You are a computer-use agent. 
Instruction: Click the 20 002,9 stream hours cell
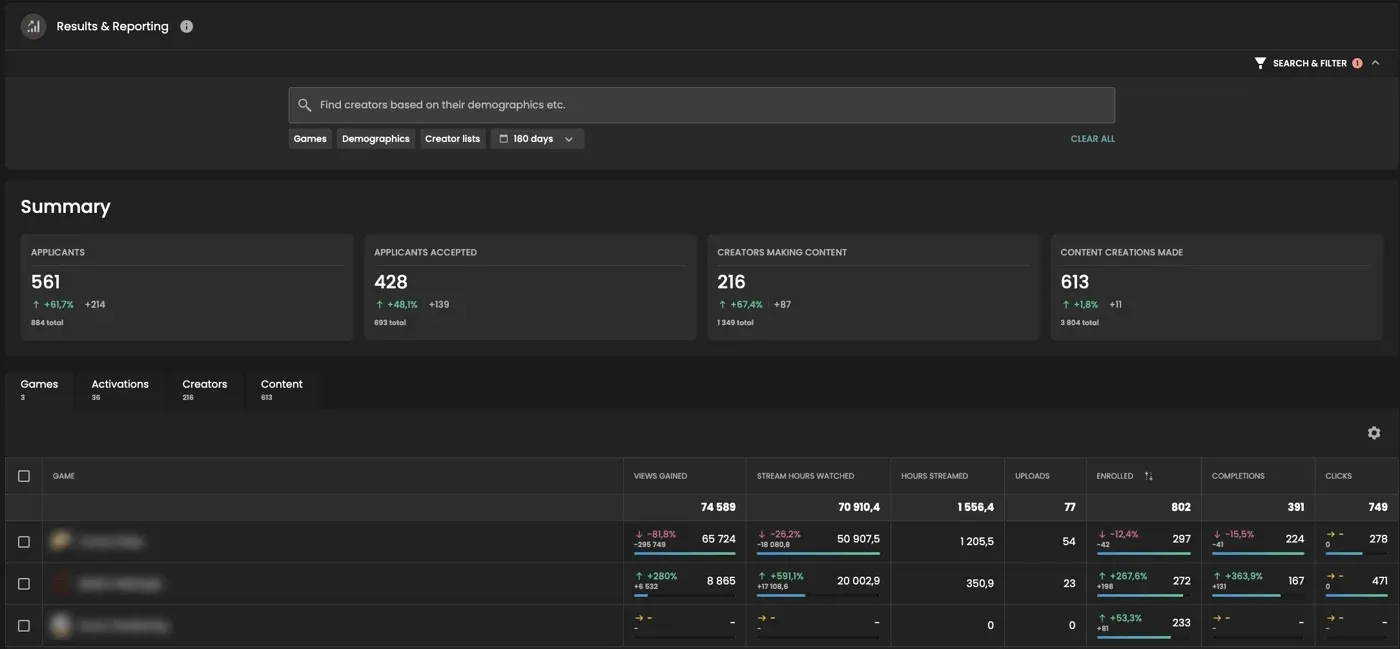pos(858,581)
